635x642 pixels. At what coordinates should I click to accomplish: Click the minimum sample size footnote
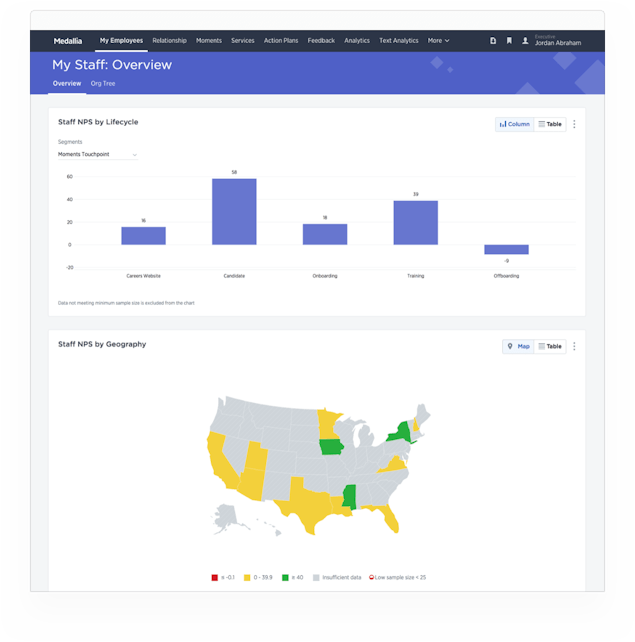click(126, 303)
